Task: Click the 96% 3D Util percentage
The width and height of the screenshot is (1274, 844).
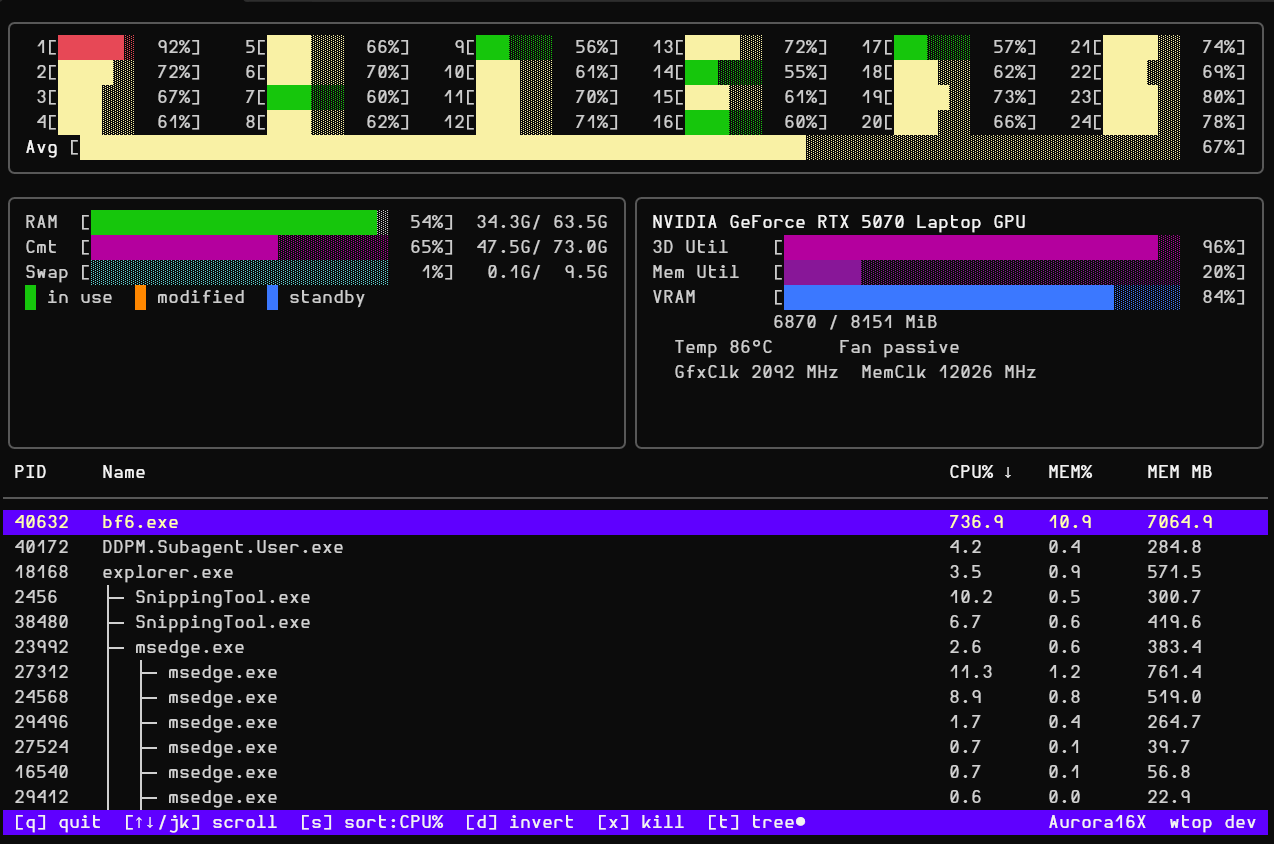Action: tap(1217, 247)
